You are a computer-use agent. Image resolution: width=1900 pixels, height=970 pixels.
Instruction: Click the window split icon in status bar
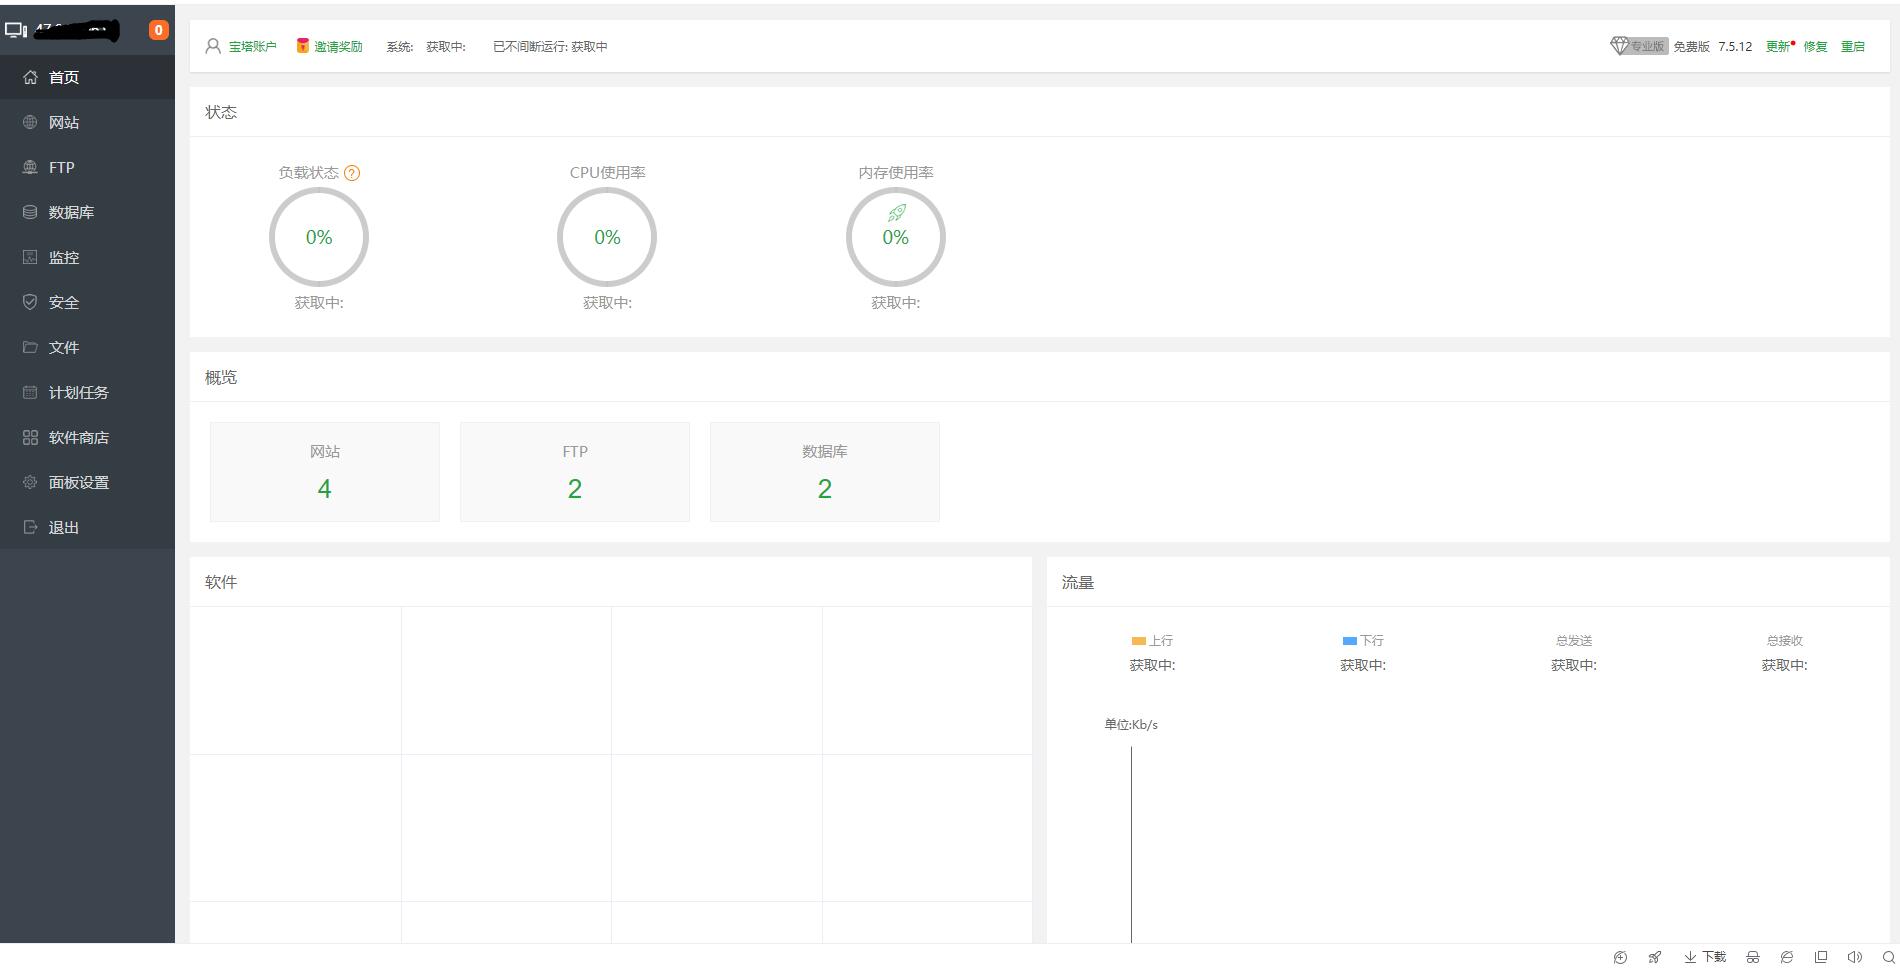(x=1821, y=957)
